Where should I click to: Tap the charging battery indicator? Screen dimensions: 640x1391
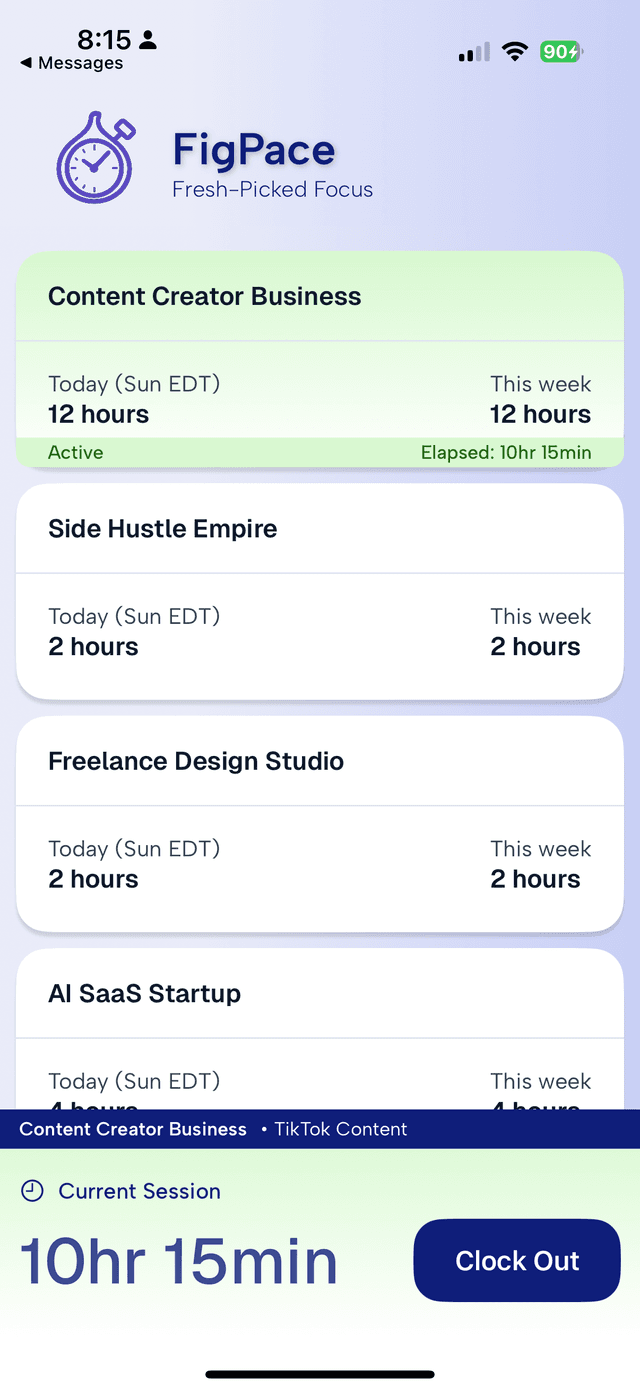pyautogui.click(x=560, y=50)
